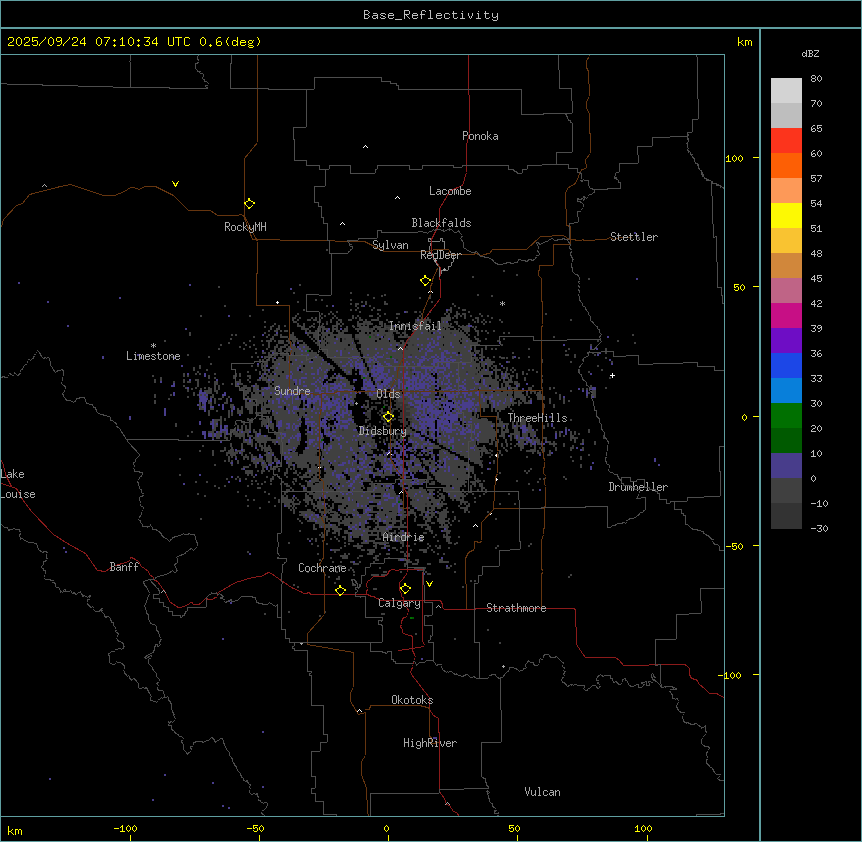The width and height of the screenshot is (862, 842).
Task: Click the Drumheller city label
Action: pyautogui.click(x=638, y=487)
